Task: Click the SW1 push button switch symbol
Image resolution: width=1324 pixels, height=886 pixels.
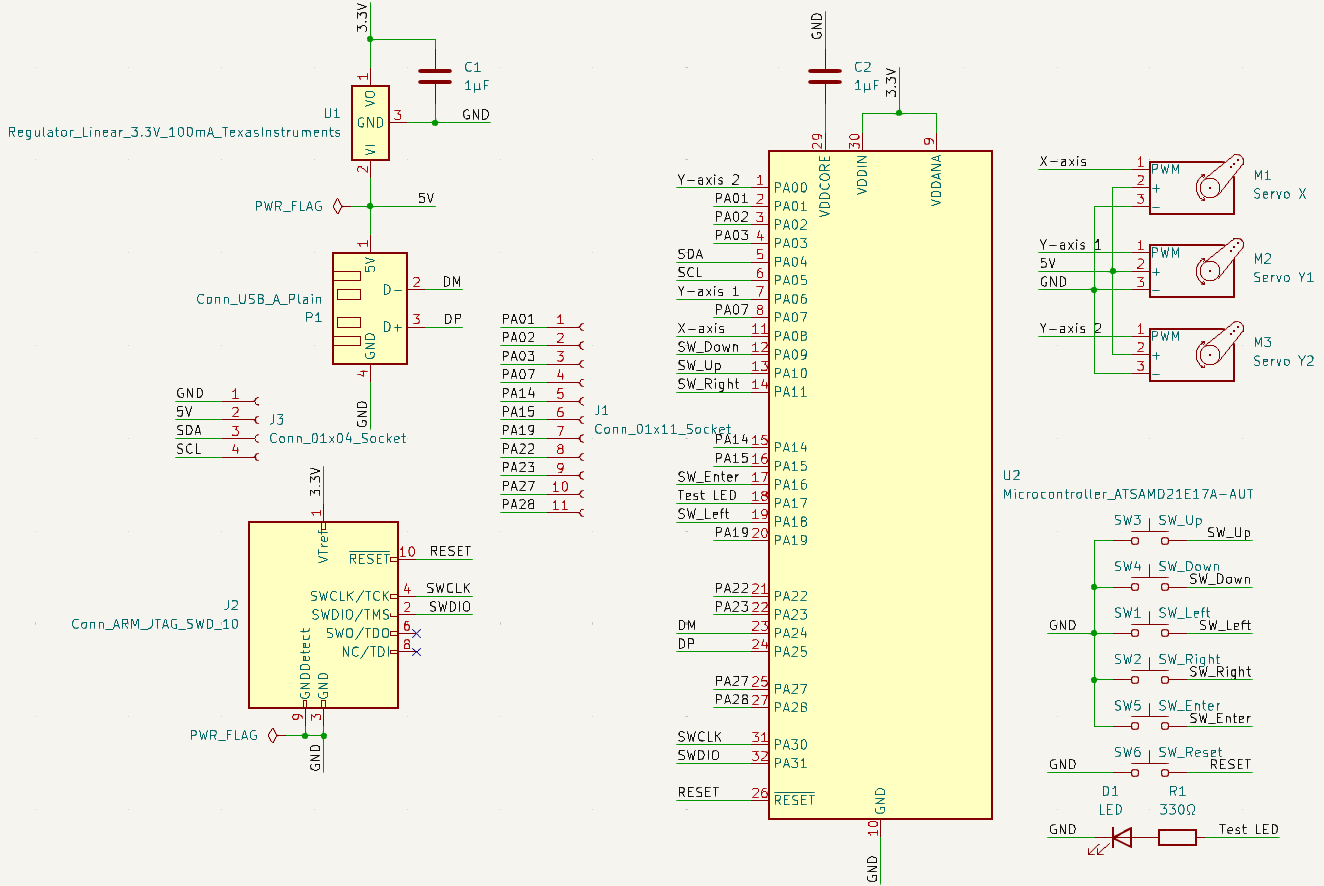Action: [x=1150, y=630]
